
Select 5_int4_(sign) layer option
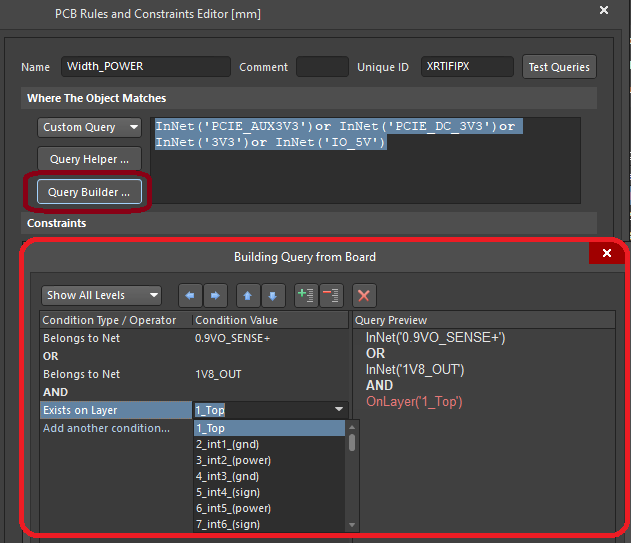(269, 492)
